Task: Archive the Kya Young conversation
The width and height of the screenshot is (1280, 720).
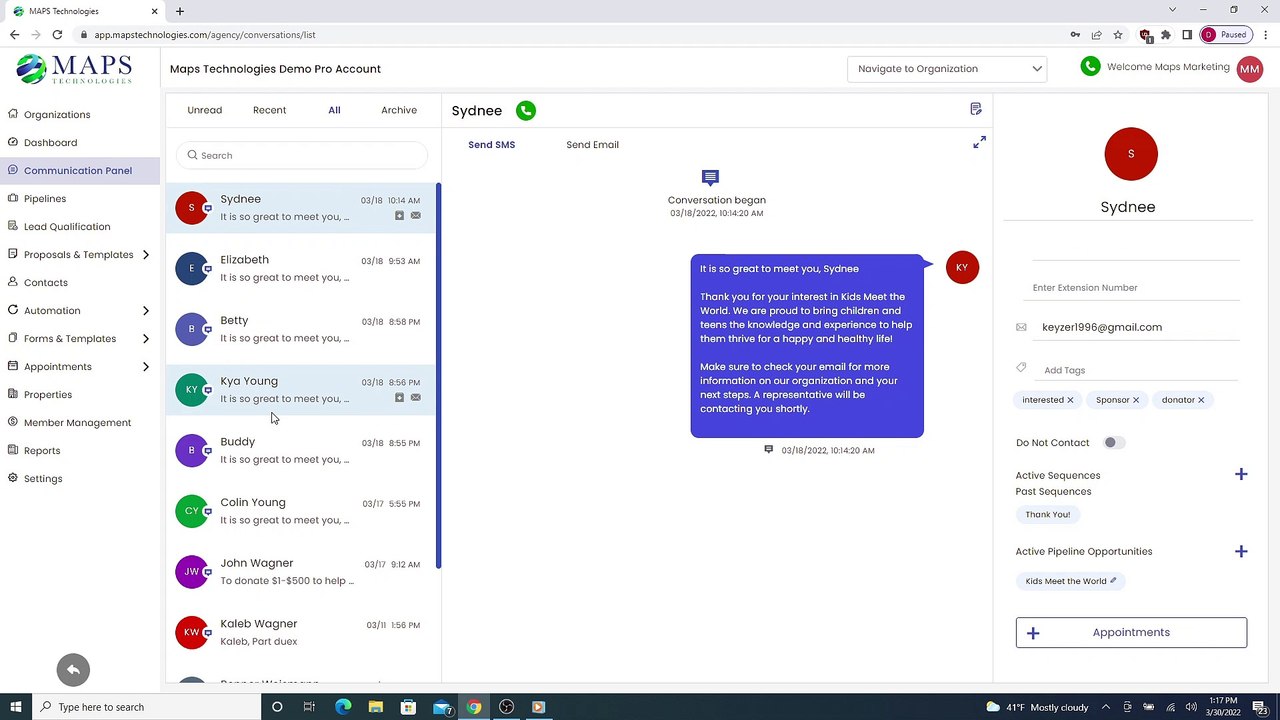Action: [x=399, y=398]
